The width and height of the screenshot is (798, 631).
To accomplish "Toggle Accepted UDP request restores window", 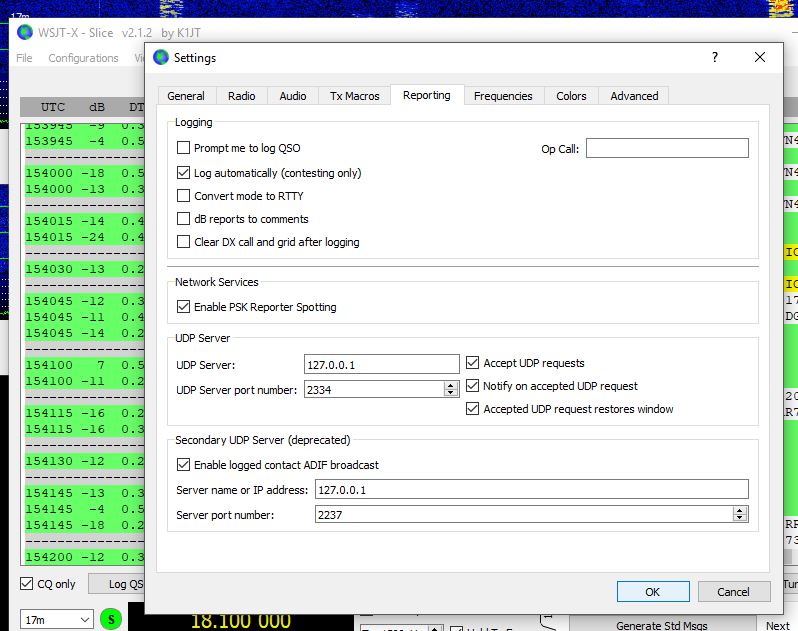I will pos(472,409).
